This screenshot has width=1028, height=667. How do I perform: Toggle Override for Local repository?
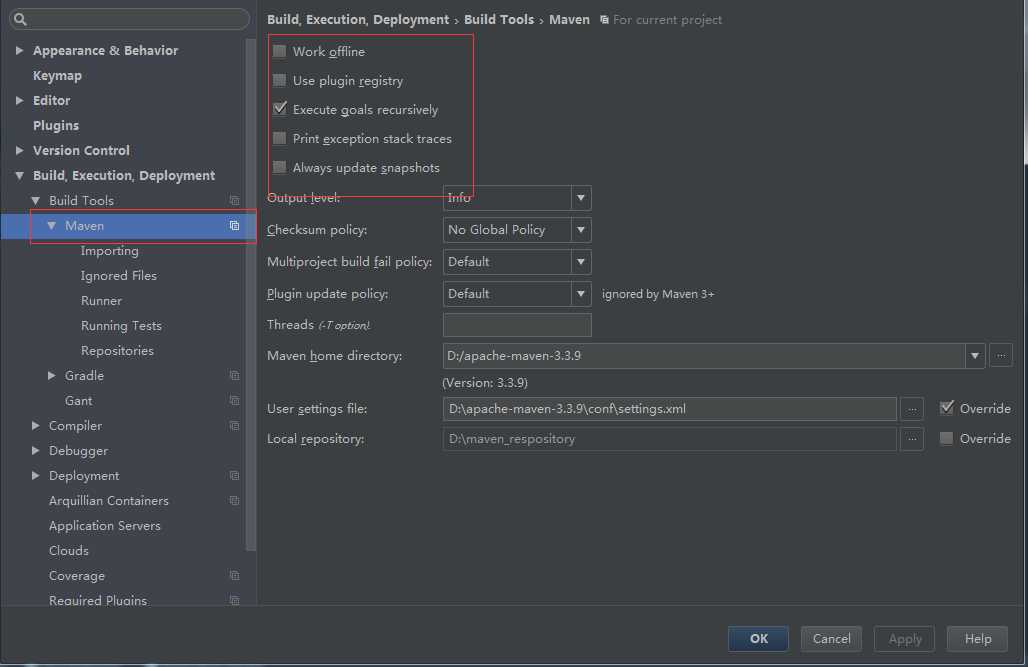(x=946, y=439)
